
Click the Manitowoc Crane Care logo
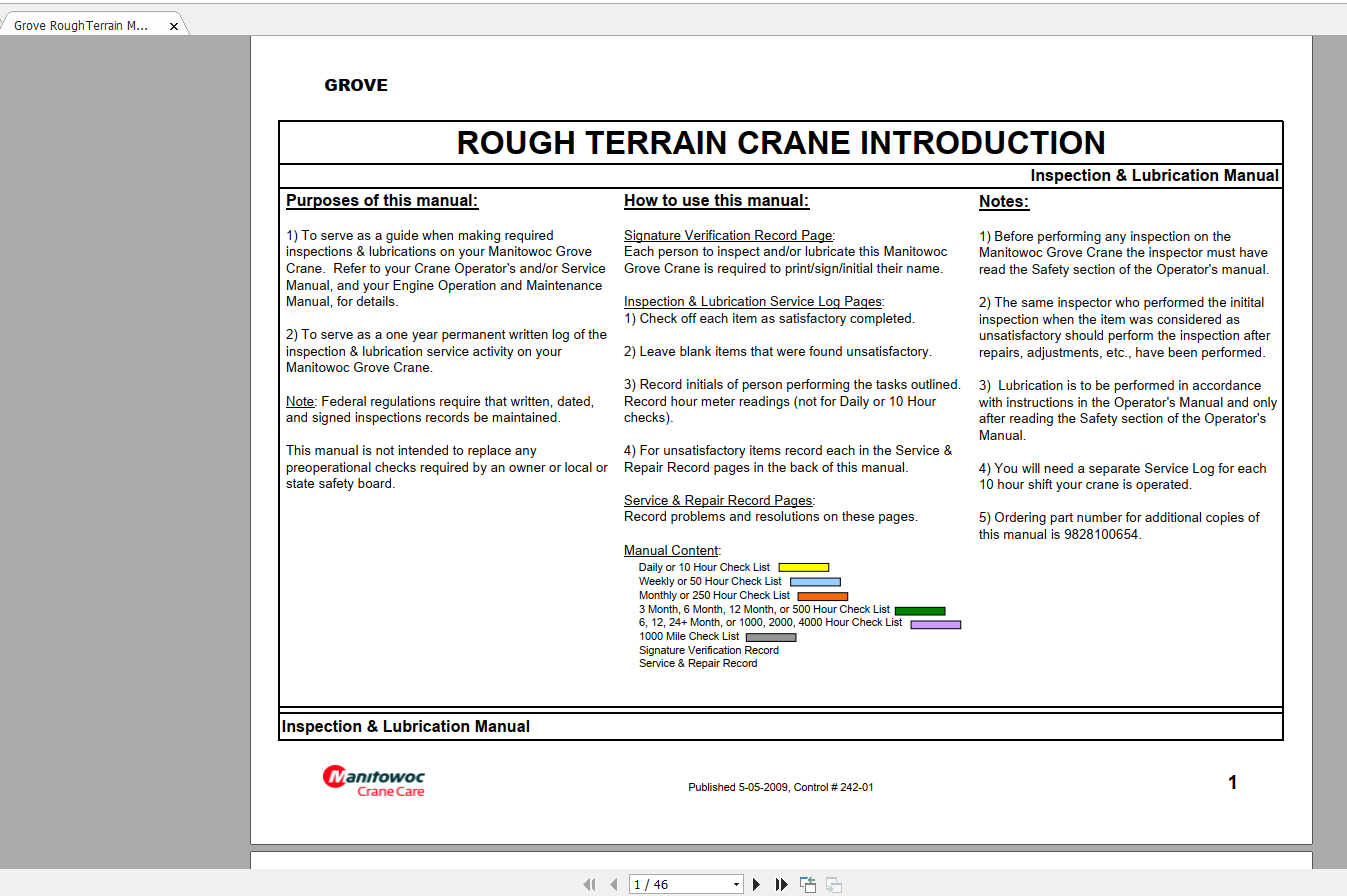(373, 781)
